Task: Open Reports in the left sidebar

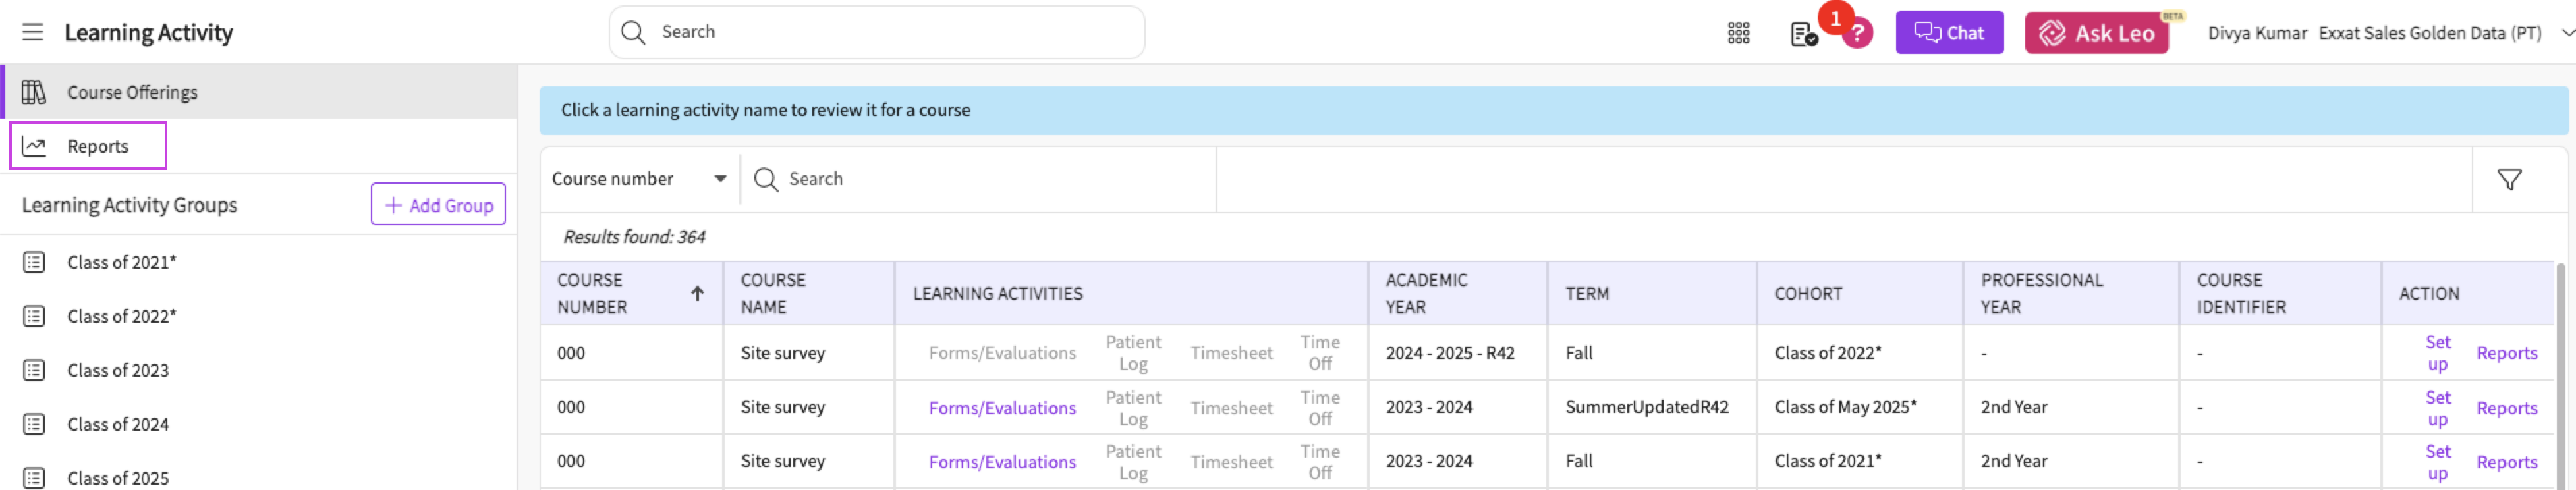Action: [97, 146]
